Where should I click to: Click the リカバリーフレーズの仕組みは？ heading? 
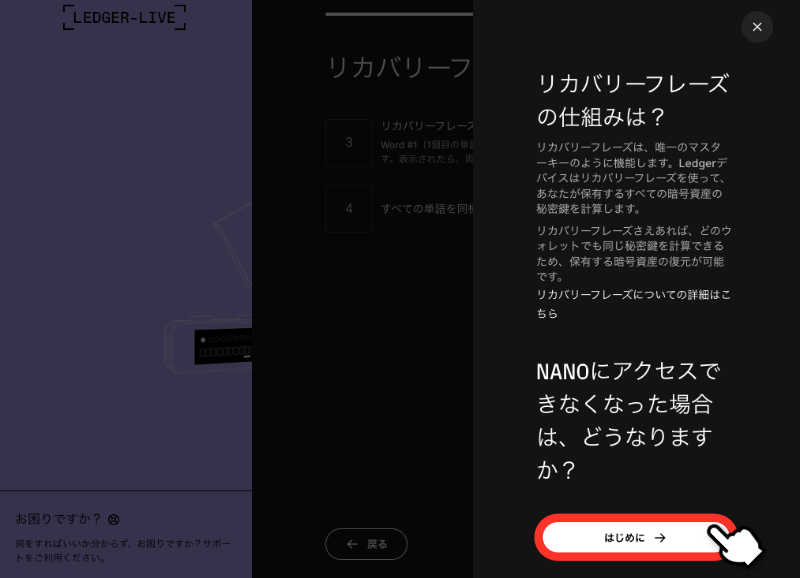click(x=633, y=100)
